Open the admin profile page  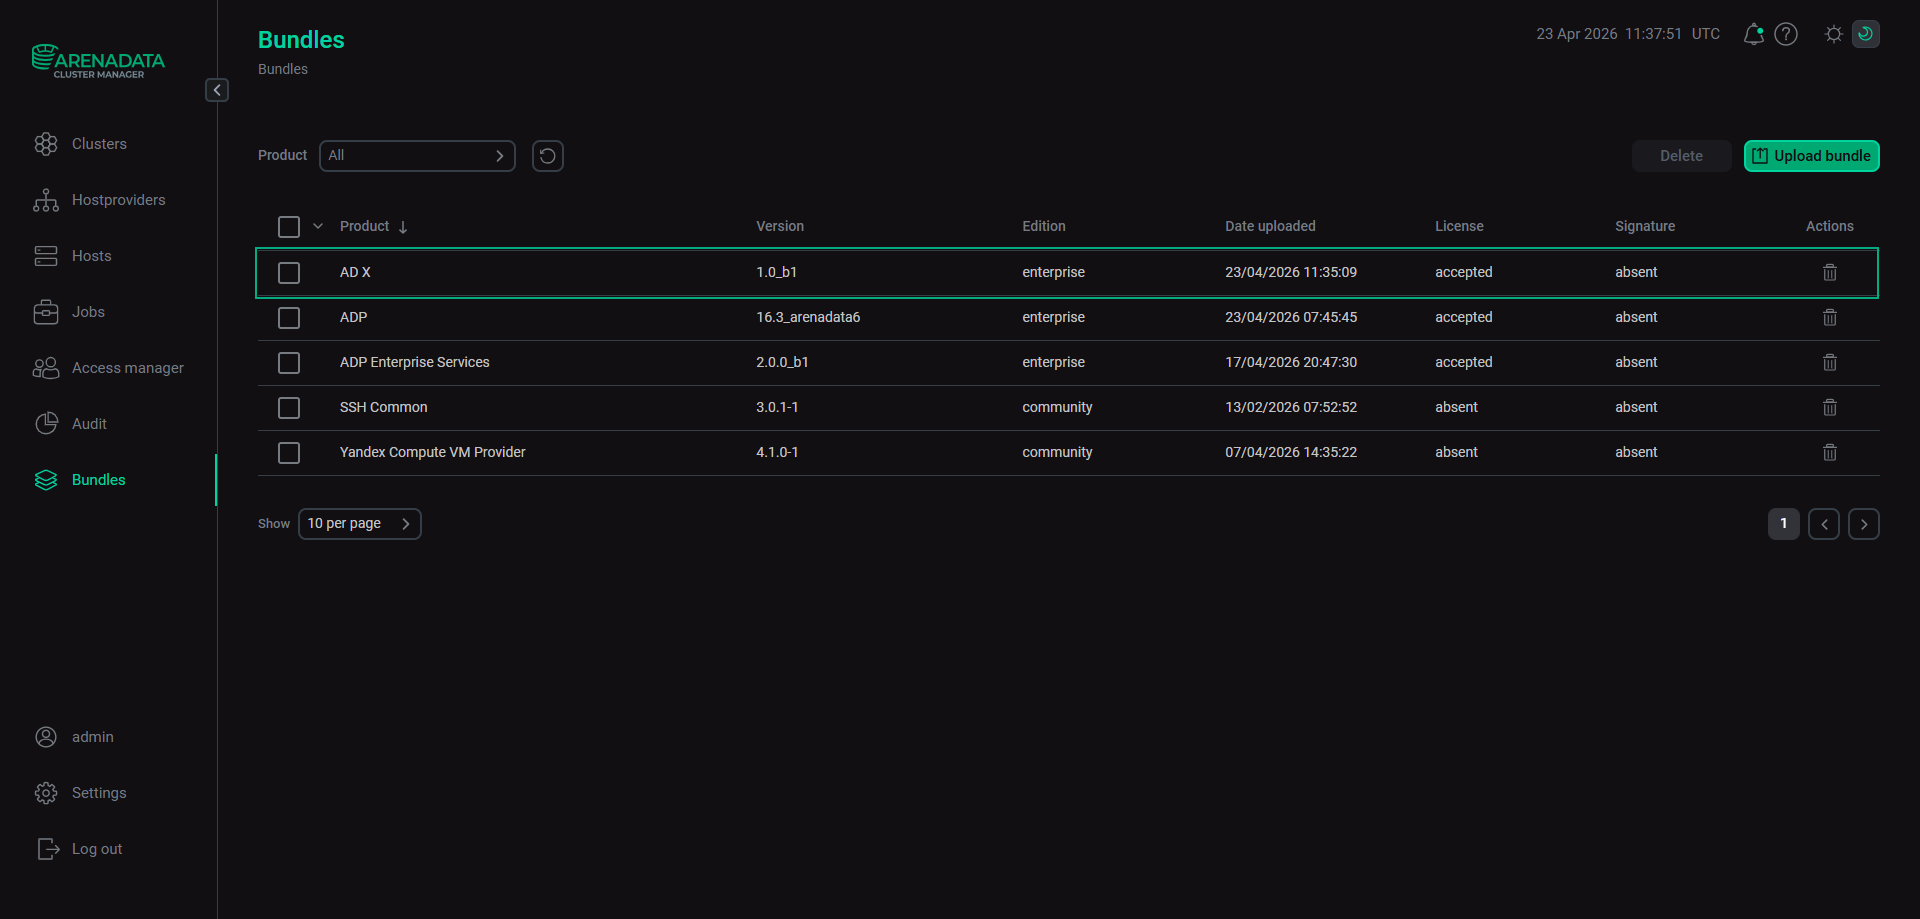click(x=92, y=737)
